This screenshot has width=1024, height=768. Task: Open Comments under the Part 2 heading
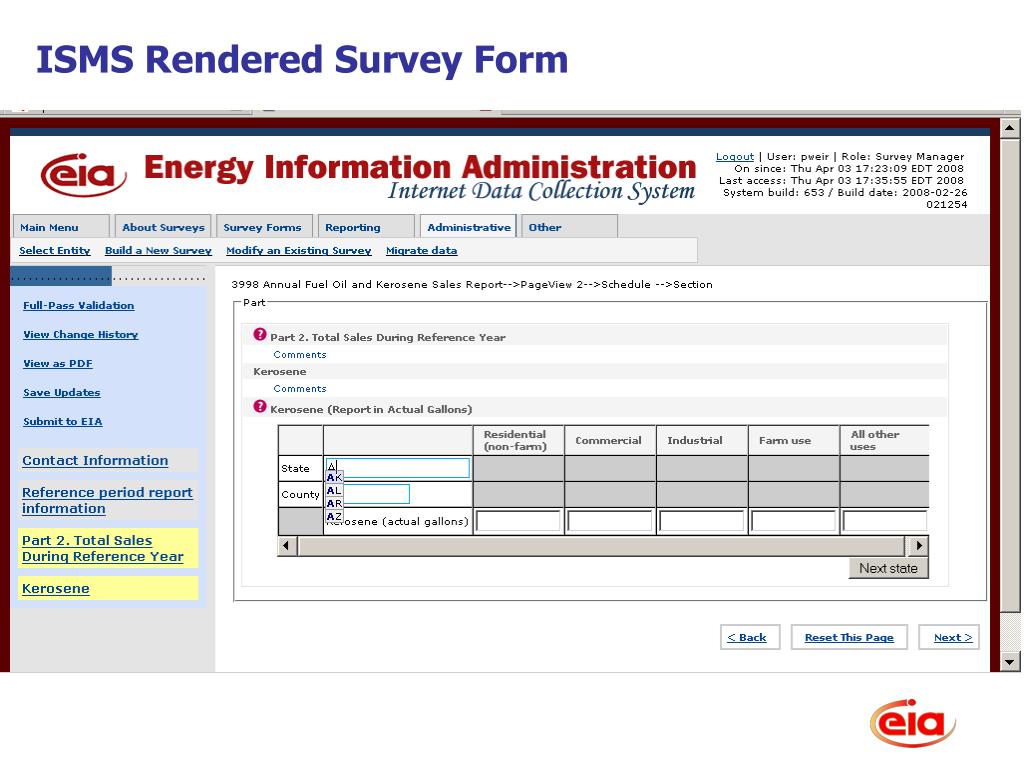pos(300,355)
